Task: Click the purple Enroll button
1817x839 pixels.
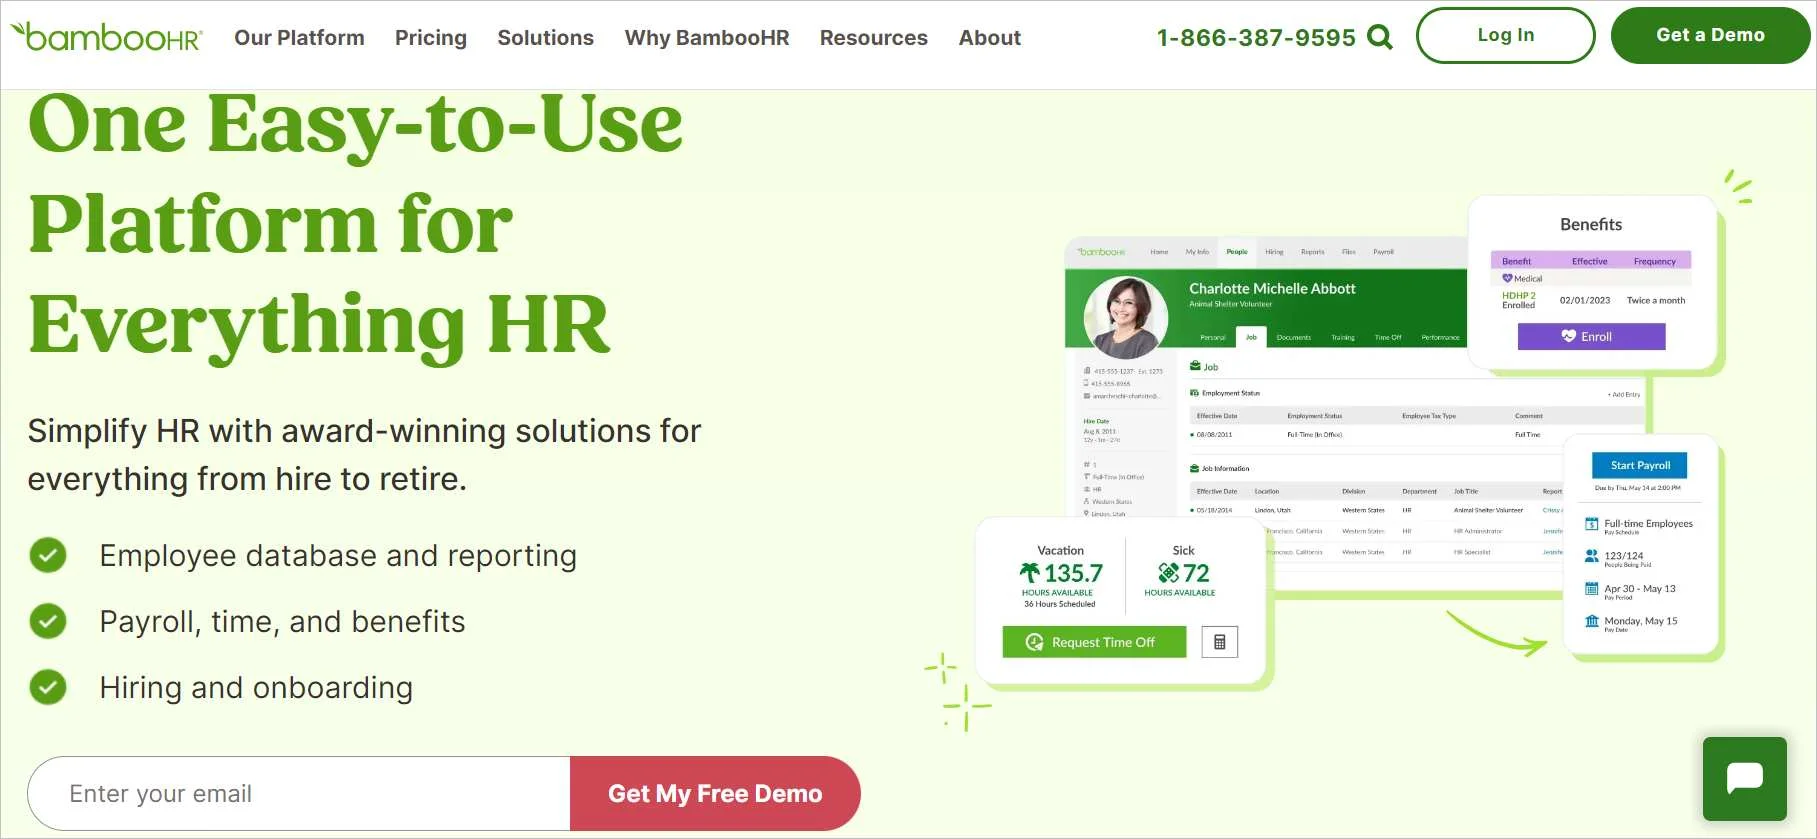Action: pyautogui.click(x=1591, y=336)
